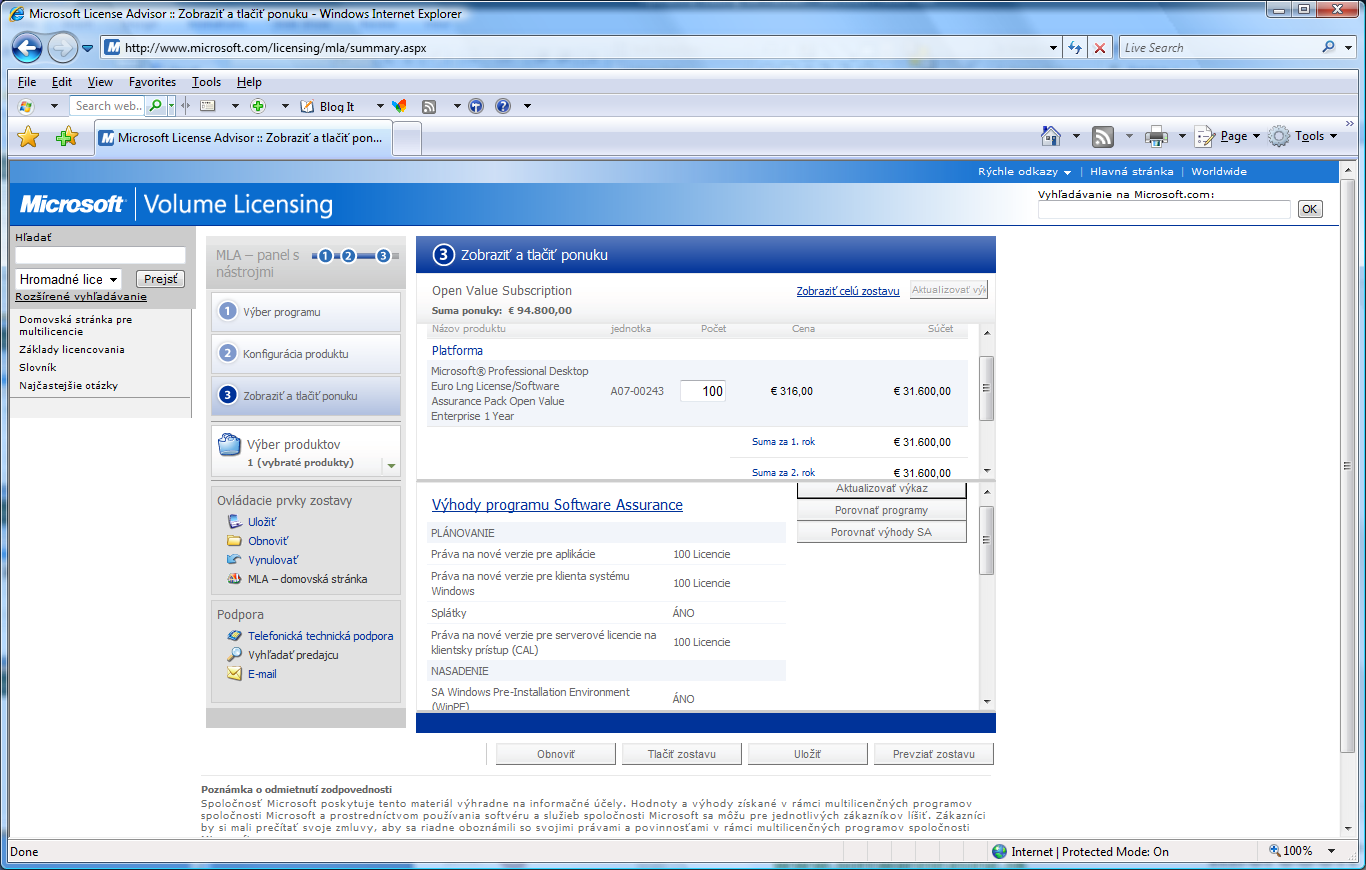Click the Home page house icon
Image resolution: width=1366 pixels, height=870 pixels.
click(1051, 136)
